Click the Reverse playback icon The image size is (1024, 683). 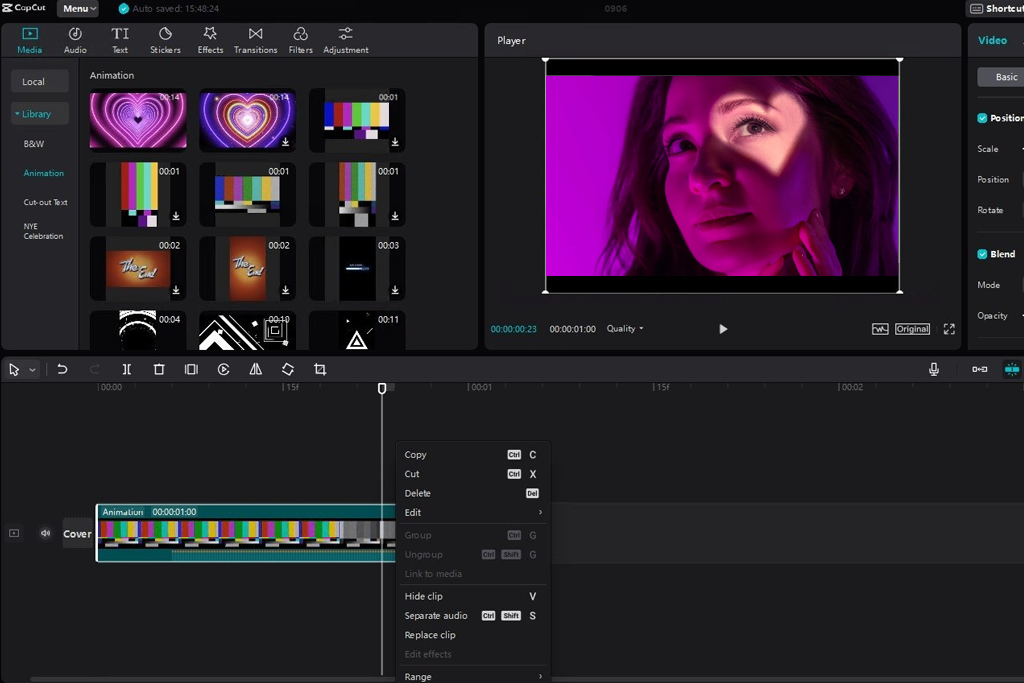point(223,370)
